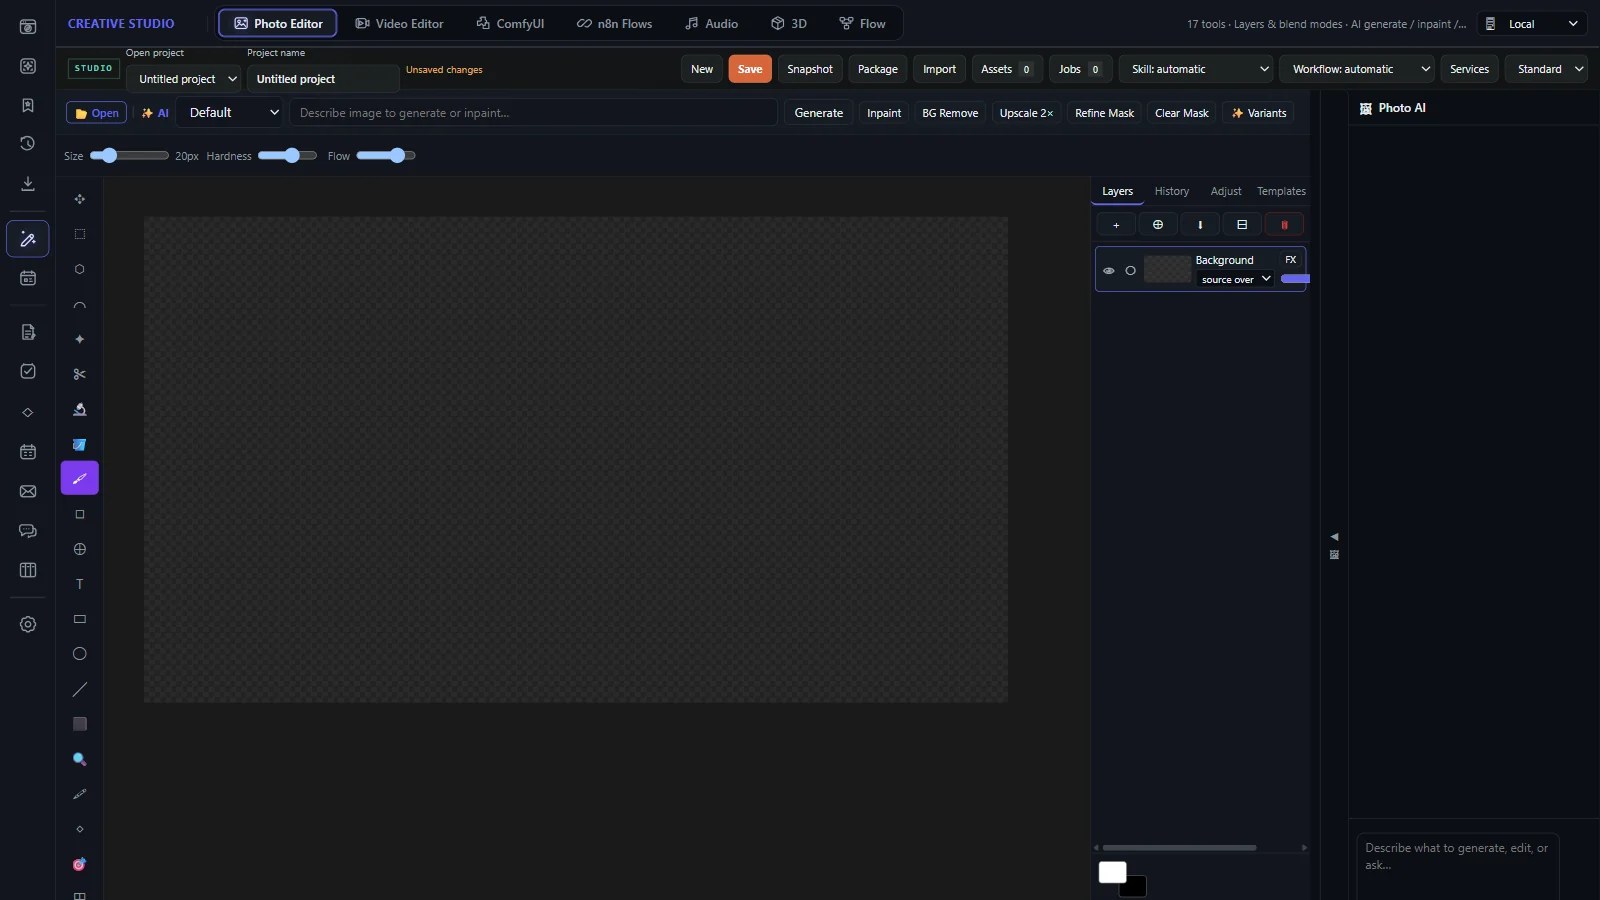Viewport: 1600px width, 900px height.
Task: Click the Generate button
Action: point(819,113)
